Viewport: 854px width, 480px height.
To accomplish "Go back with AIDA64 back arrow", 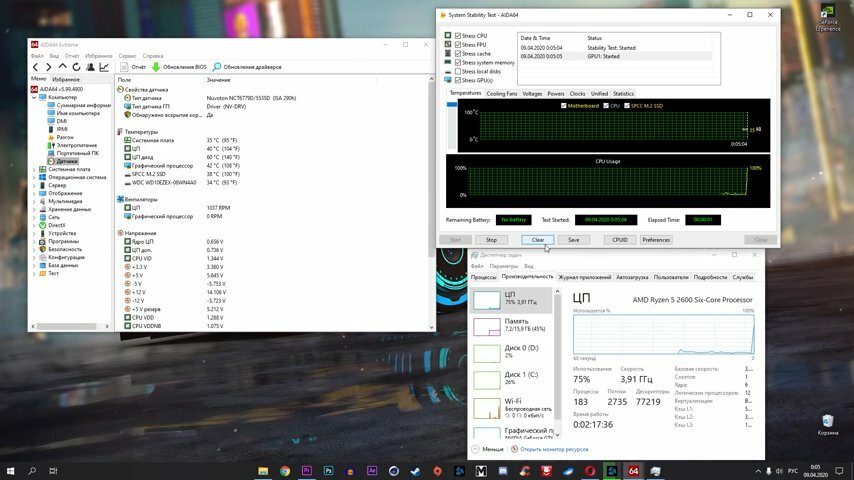I will 35,67.
